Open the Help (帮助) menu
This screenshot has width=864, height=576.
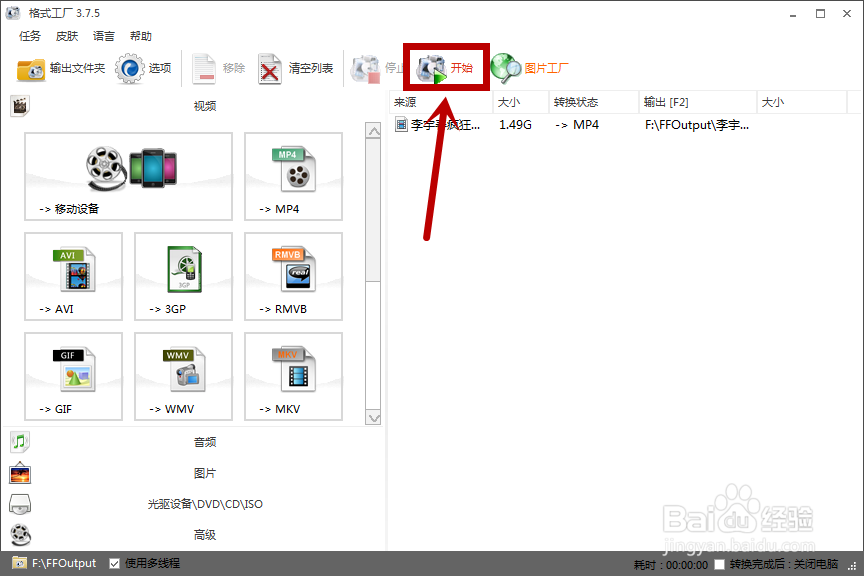click(141, 36)
